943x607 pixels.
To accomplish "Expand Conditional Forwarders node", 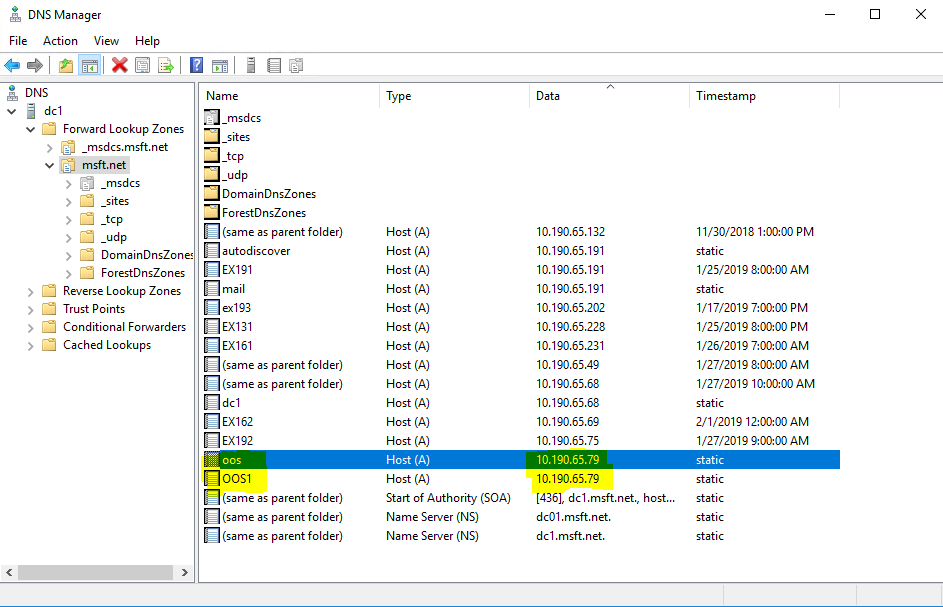I will pos(31,328).
